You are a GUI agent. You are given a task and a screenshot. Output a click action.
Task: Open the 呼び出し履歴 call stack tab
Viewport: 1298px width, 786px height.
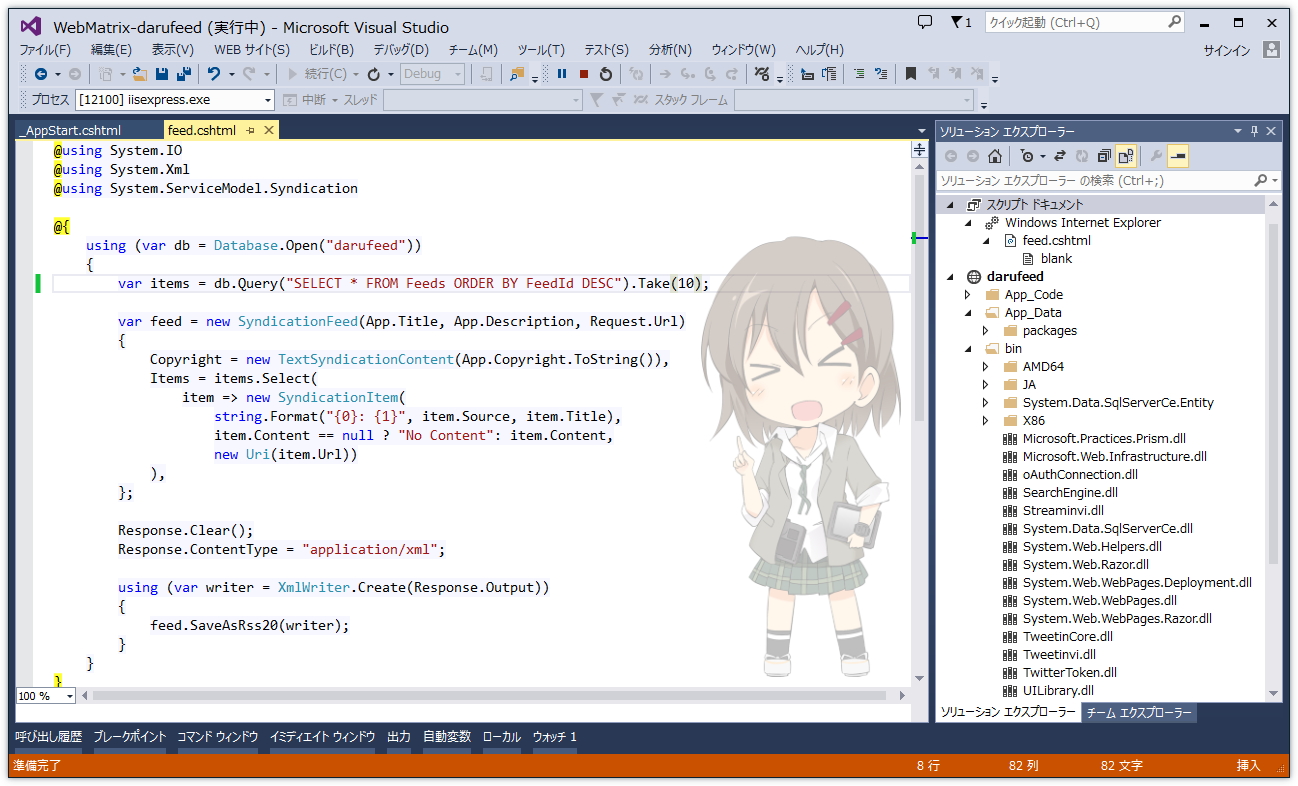pos(49,737)
